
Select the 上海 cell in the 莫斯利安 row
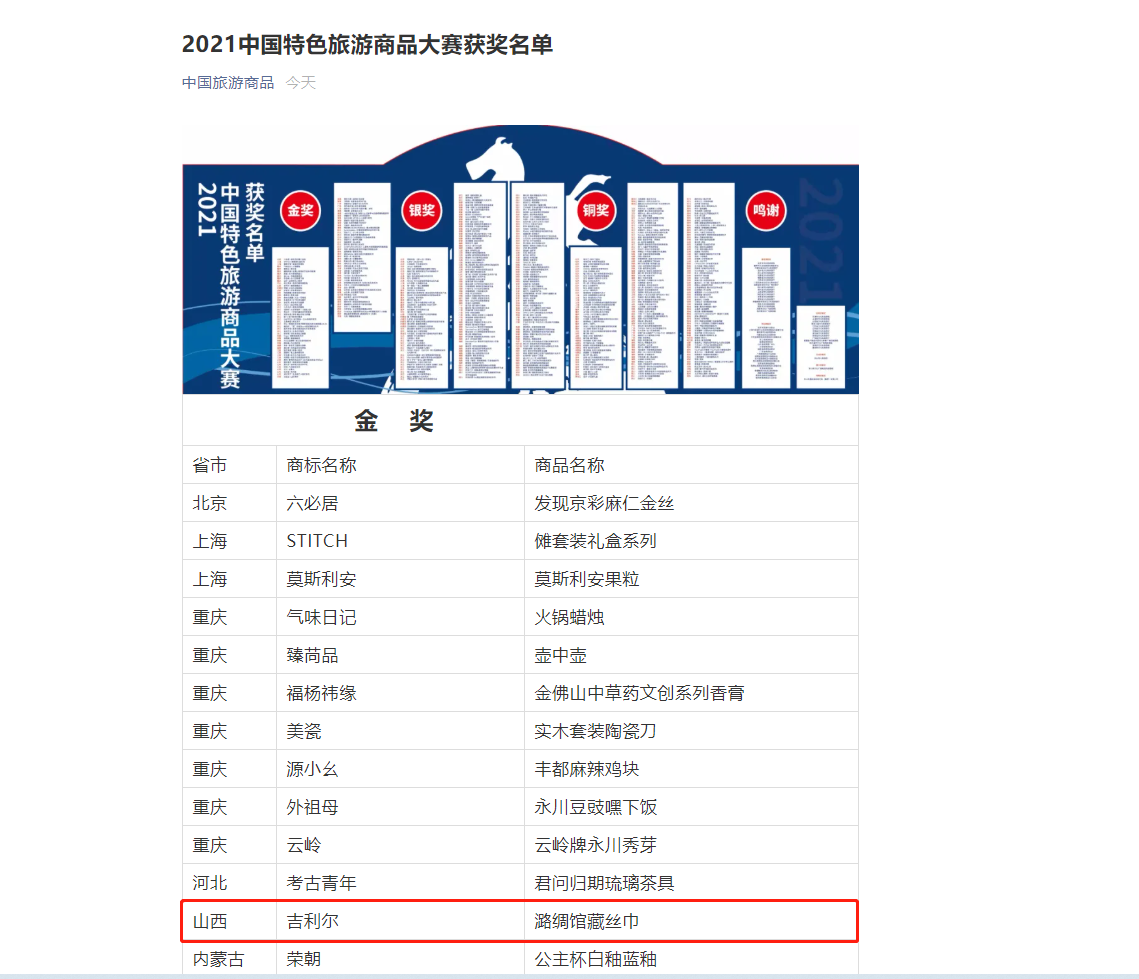pyautogui.click(x=230, y=579)
